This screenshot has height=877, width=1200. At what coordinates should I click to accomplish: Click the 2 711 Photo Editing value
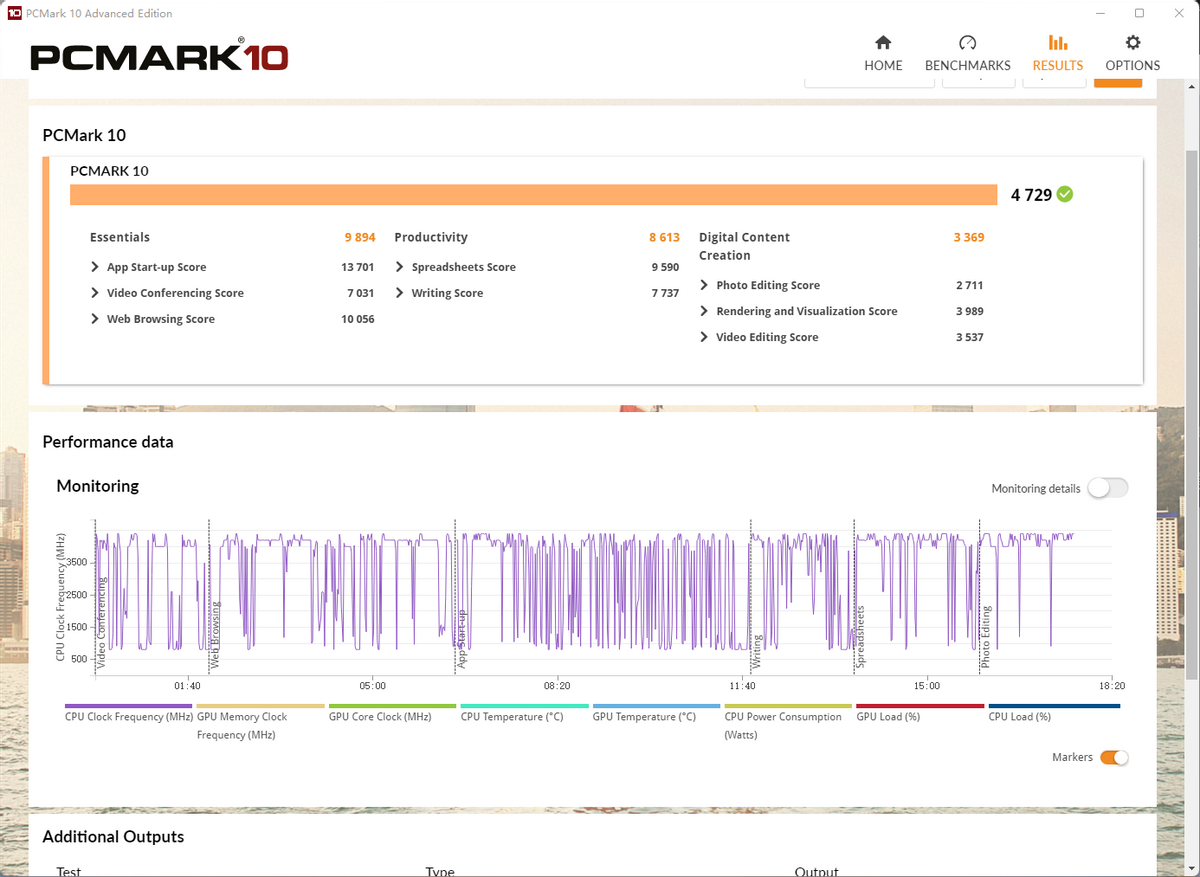[x=970, y=285]
